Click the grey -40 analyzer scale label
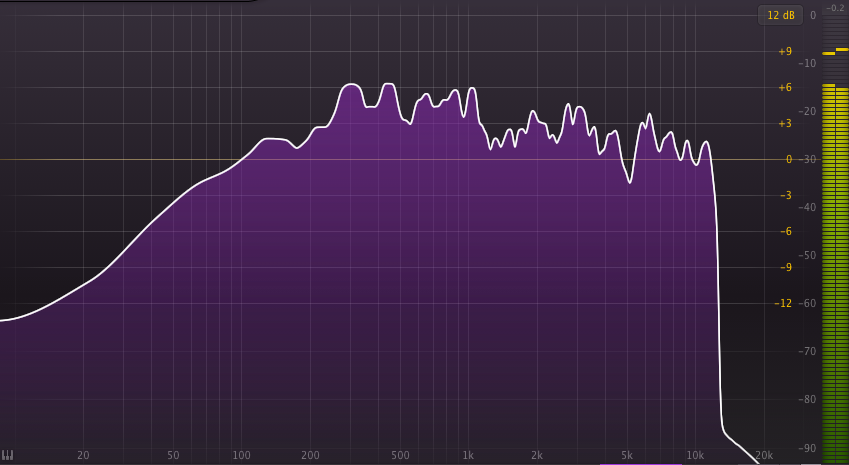 (807, 207)
